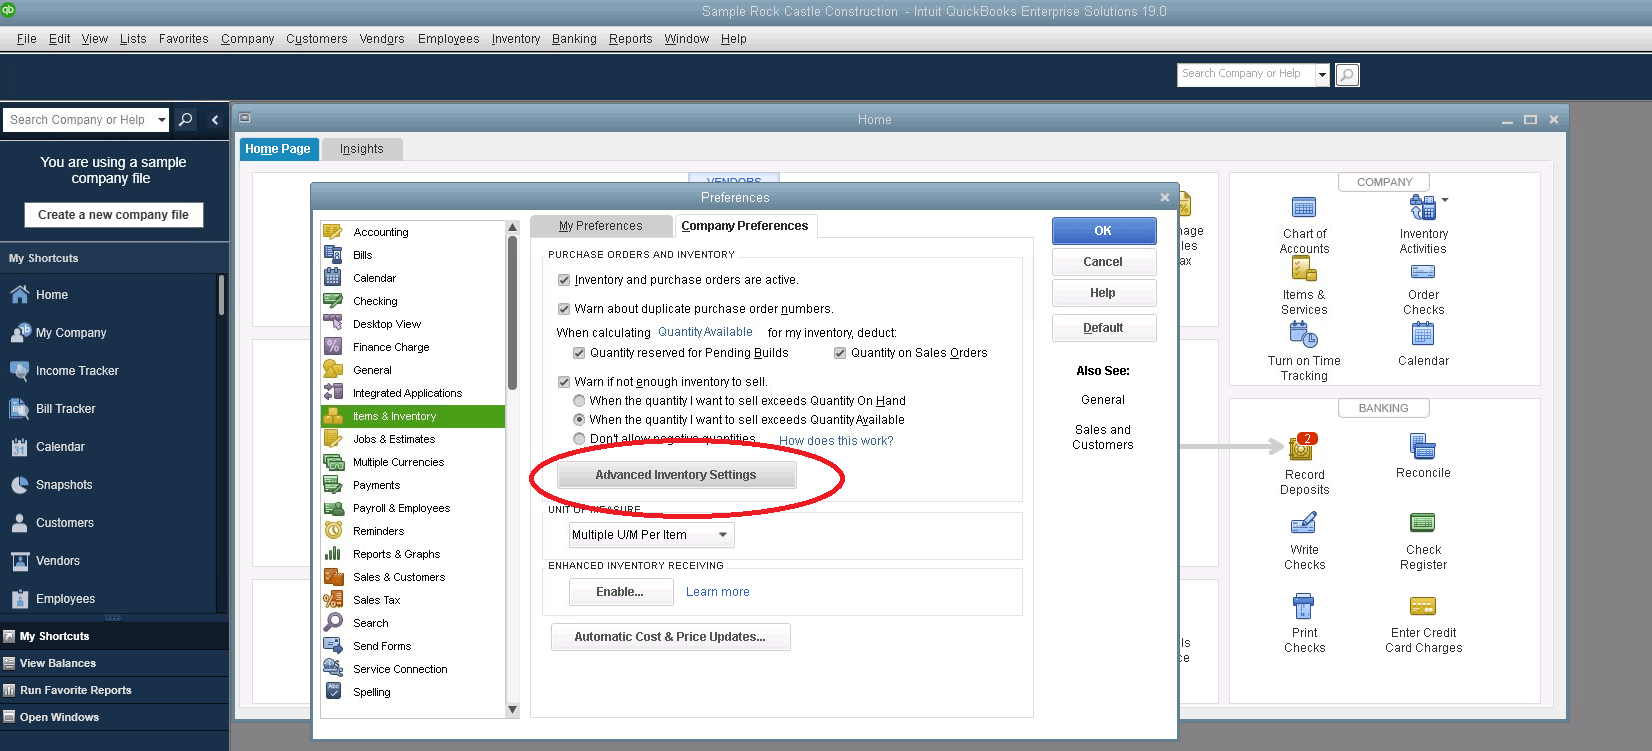Click the Advanced Inventory Settings button

coord(676,475)
